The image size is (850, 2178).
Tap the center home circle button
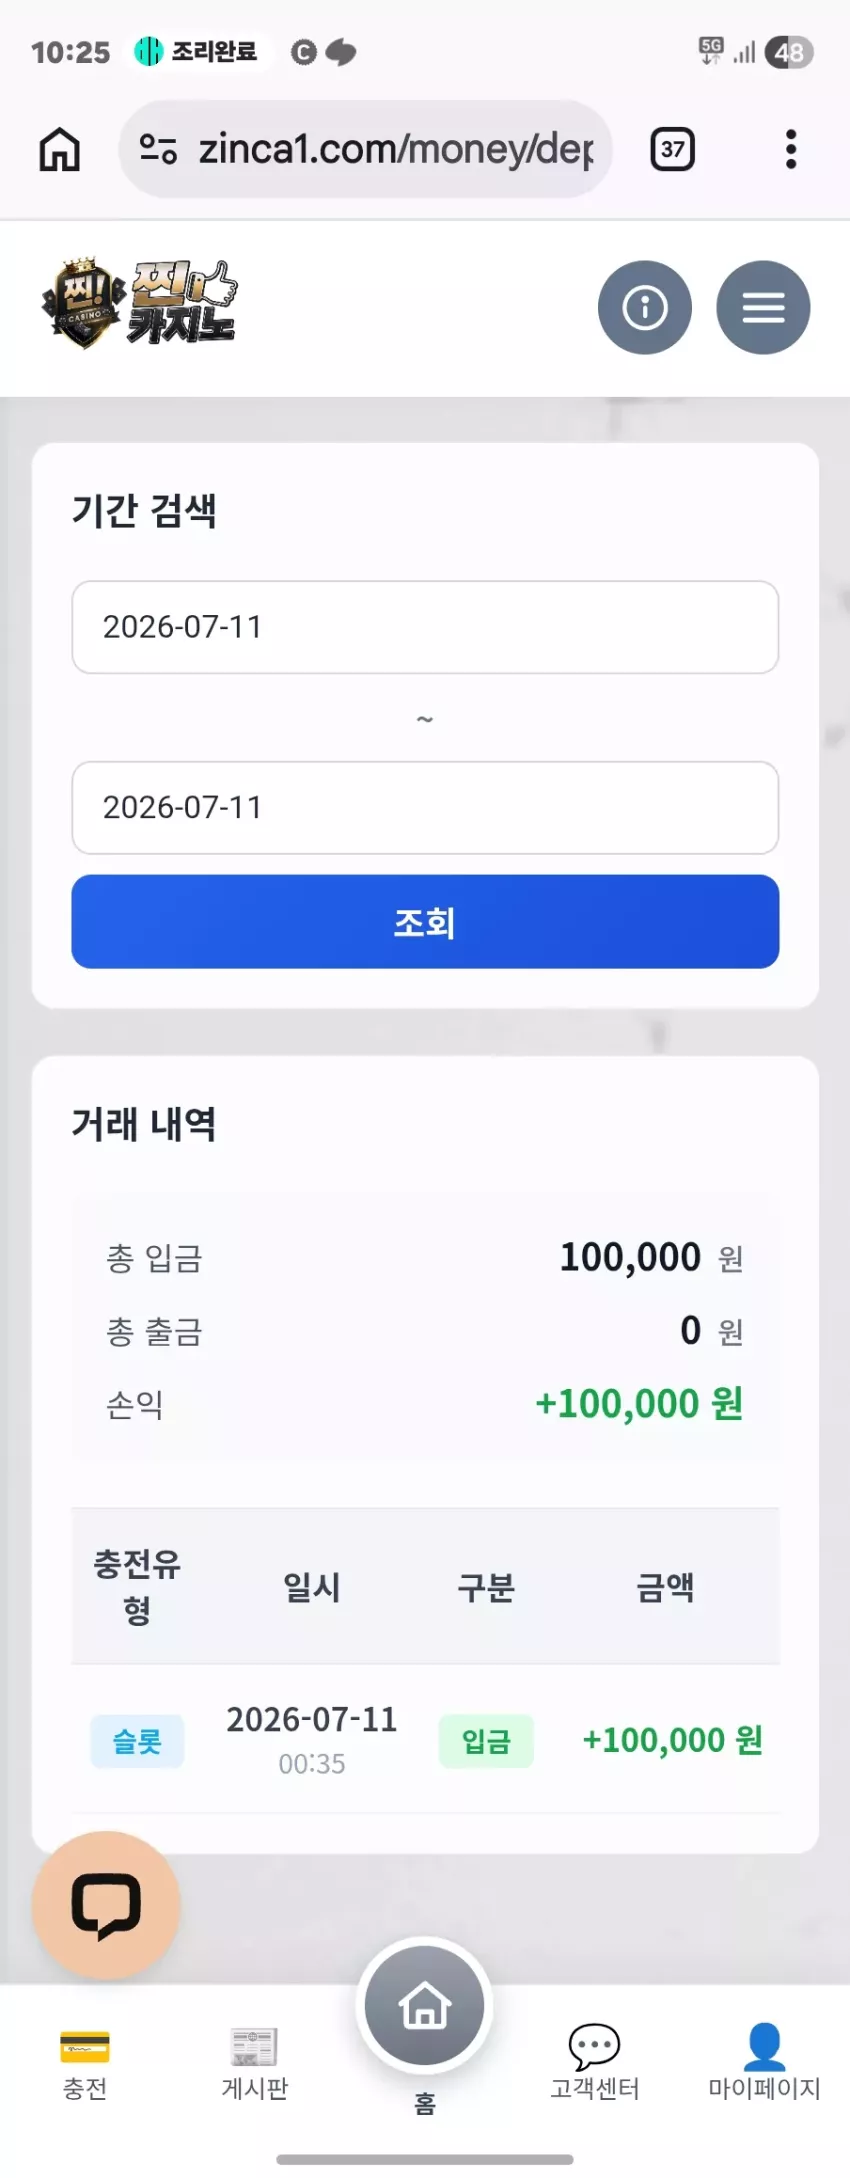click(425, 2006)
